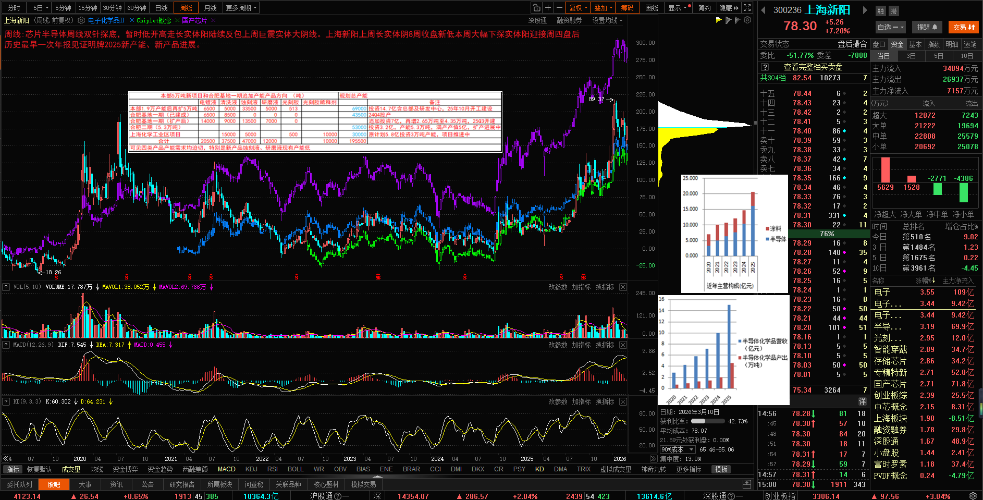This screenshot has width=983, height=500.
Task: Click dropdown arrow after MAVOL1 value
Action: (154, 287)
